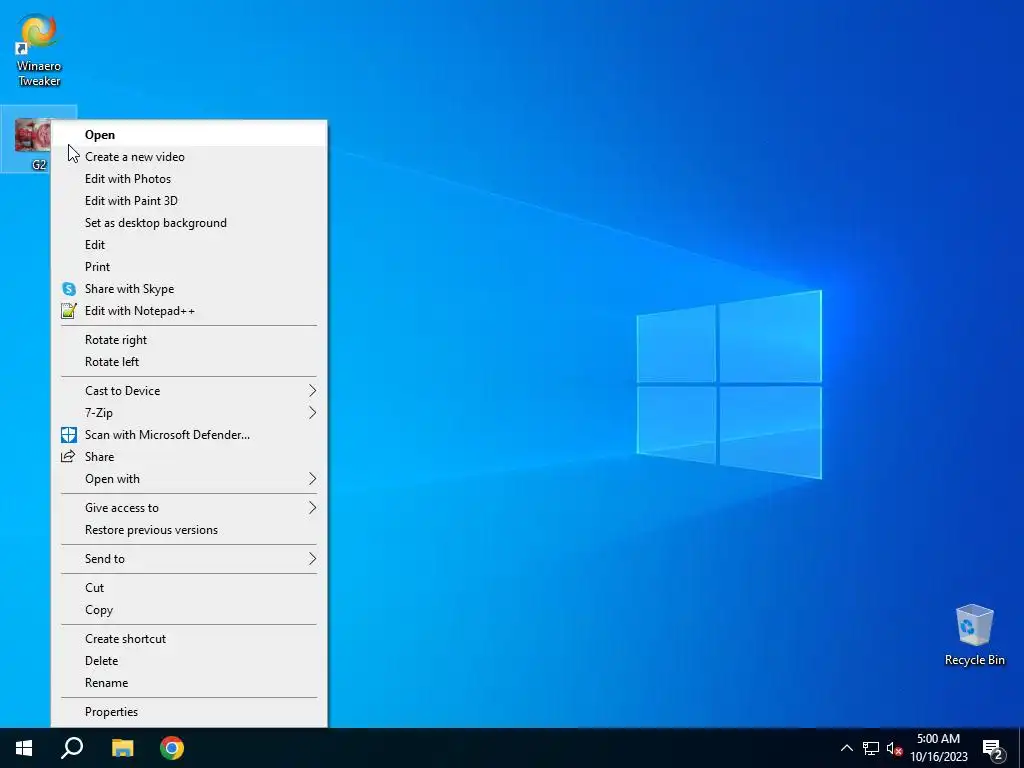Open the Windows Start menu
Viewport: 1024px width, 768px height.
(x=24, y=748)
